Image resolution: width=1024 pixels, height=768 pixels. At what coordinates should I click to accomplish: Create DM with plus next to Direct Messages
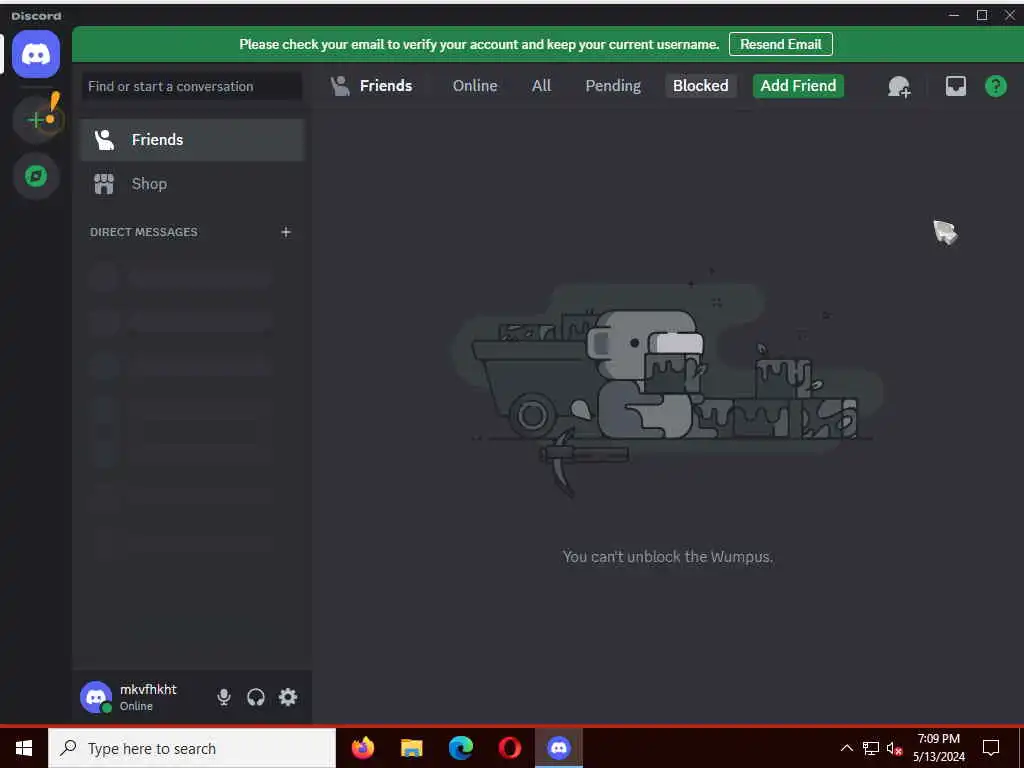coord(285,232)
